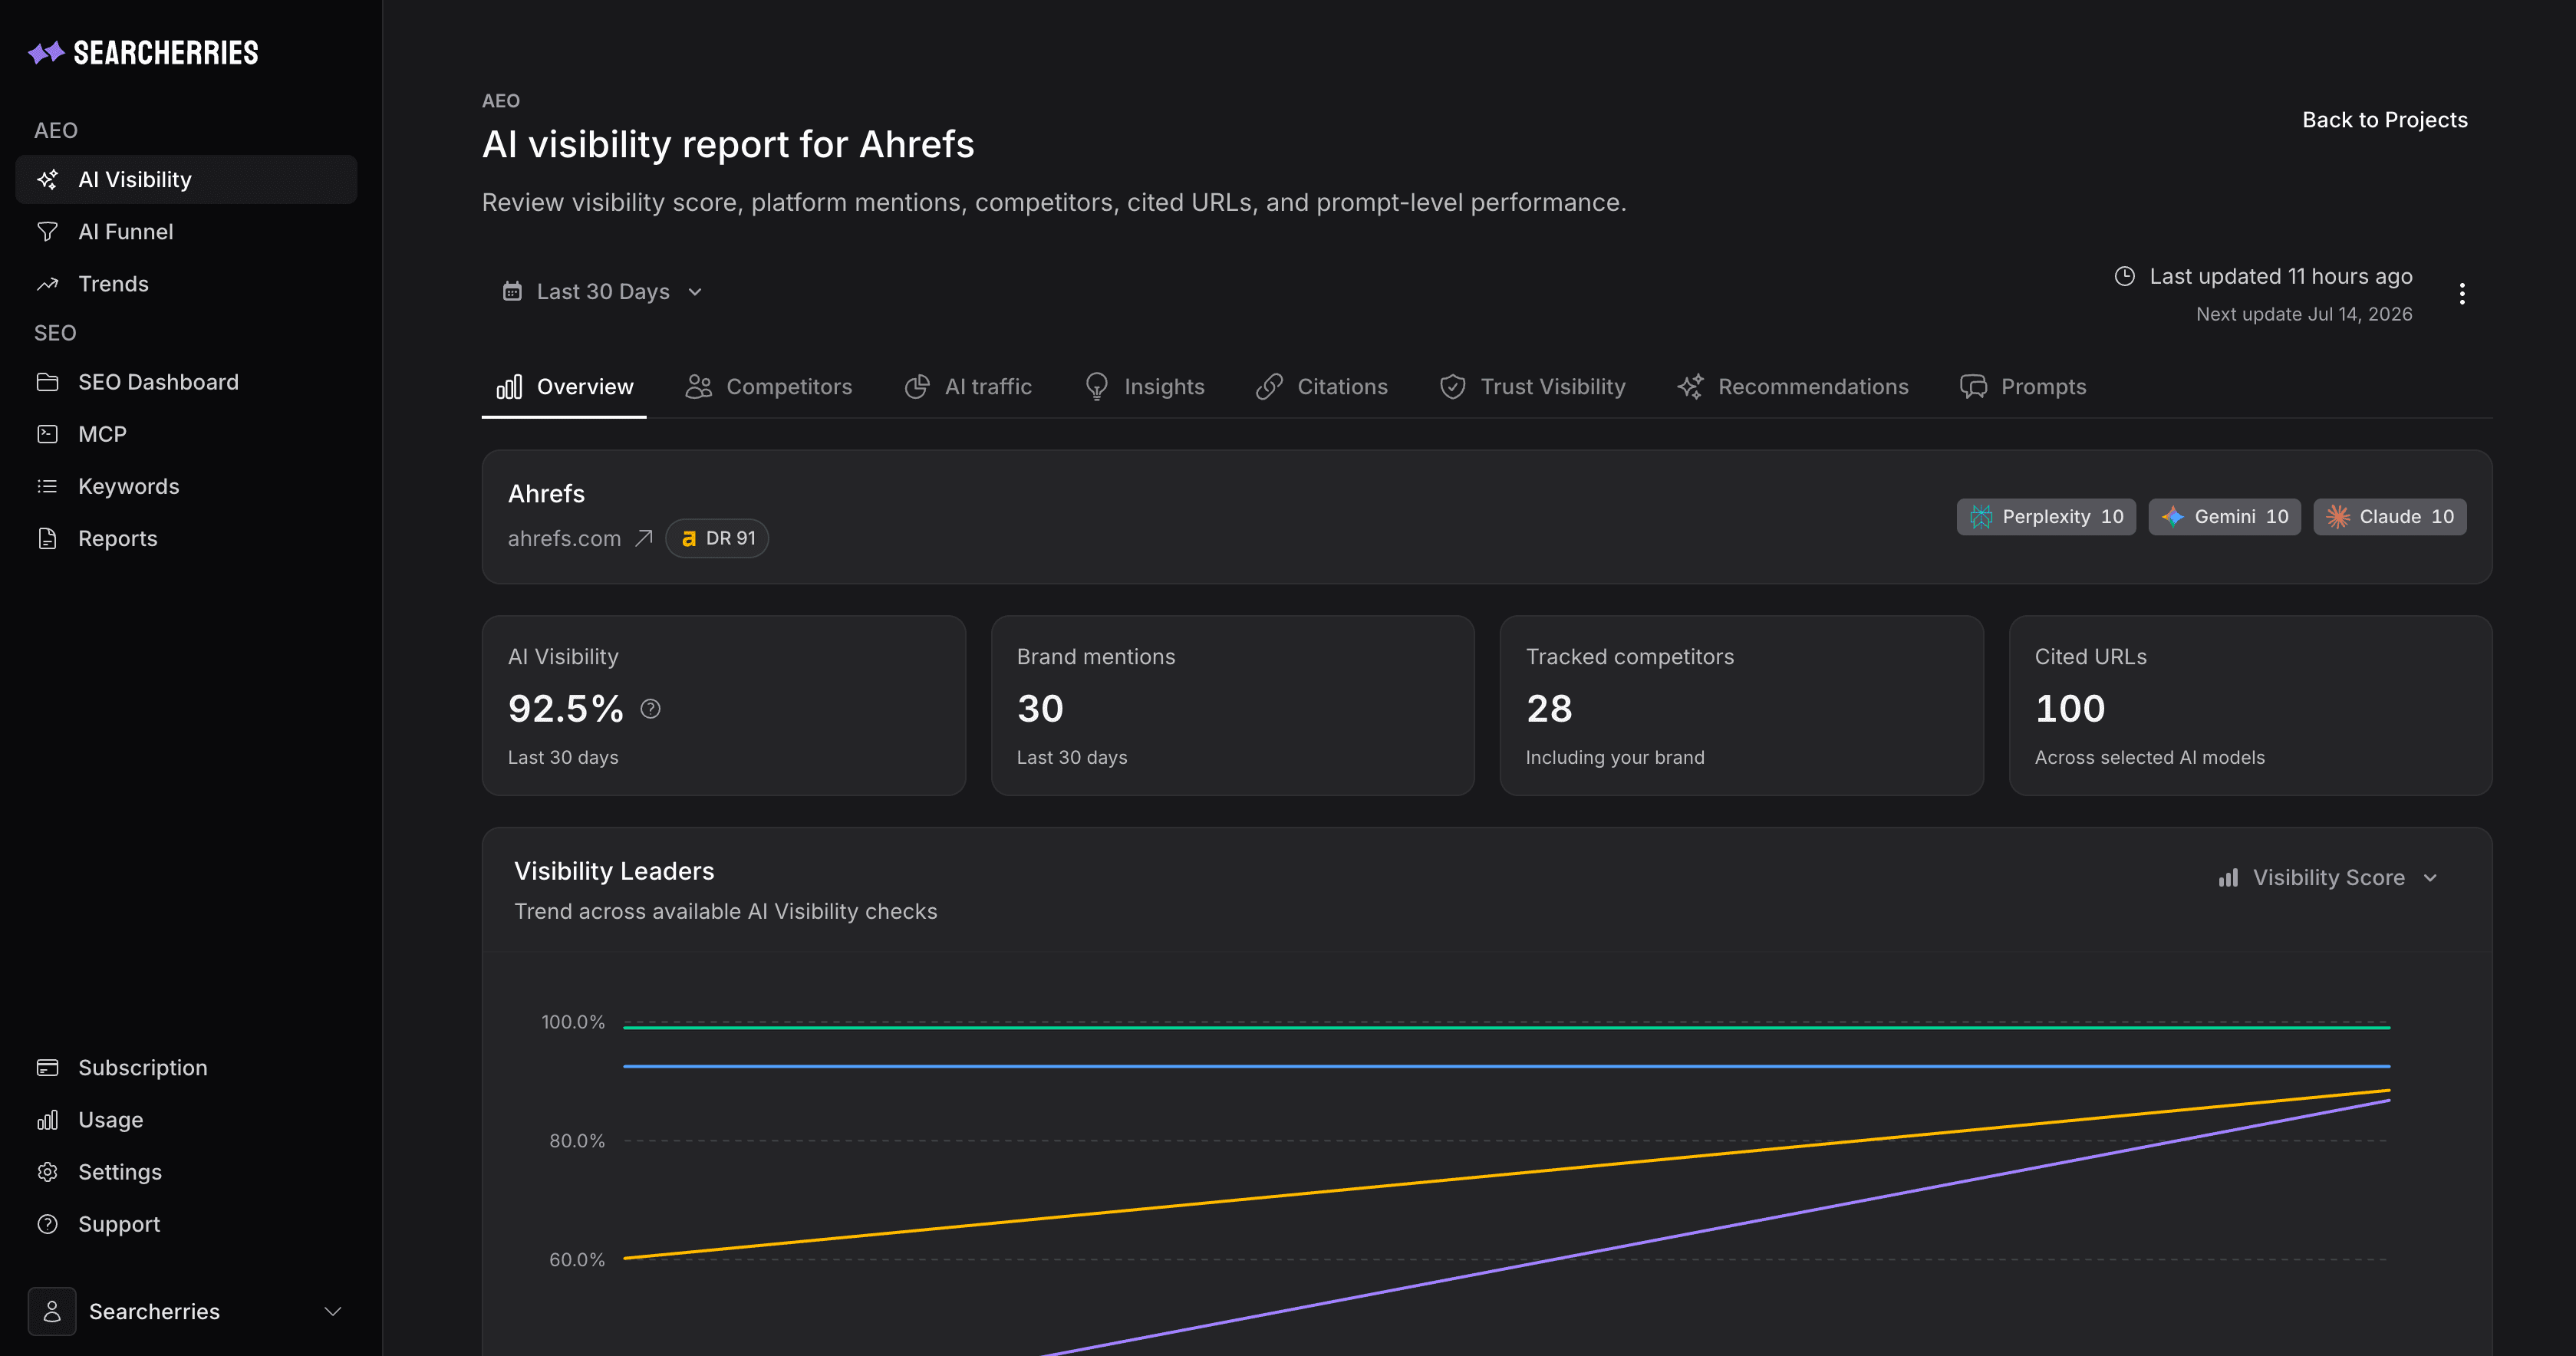Switch to the Citations tab

point(1322,387)
